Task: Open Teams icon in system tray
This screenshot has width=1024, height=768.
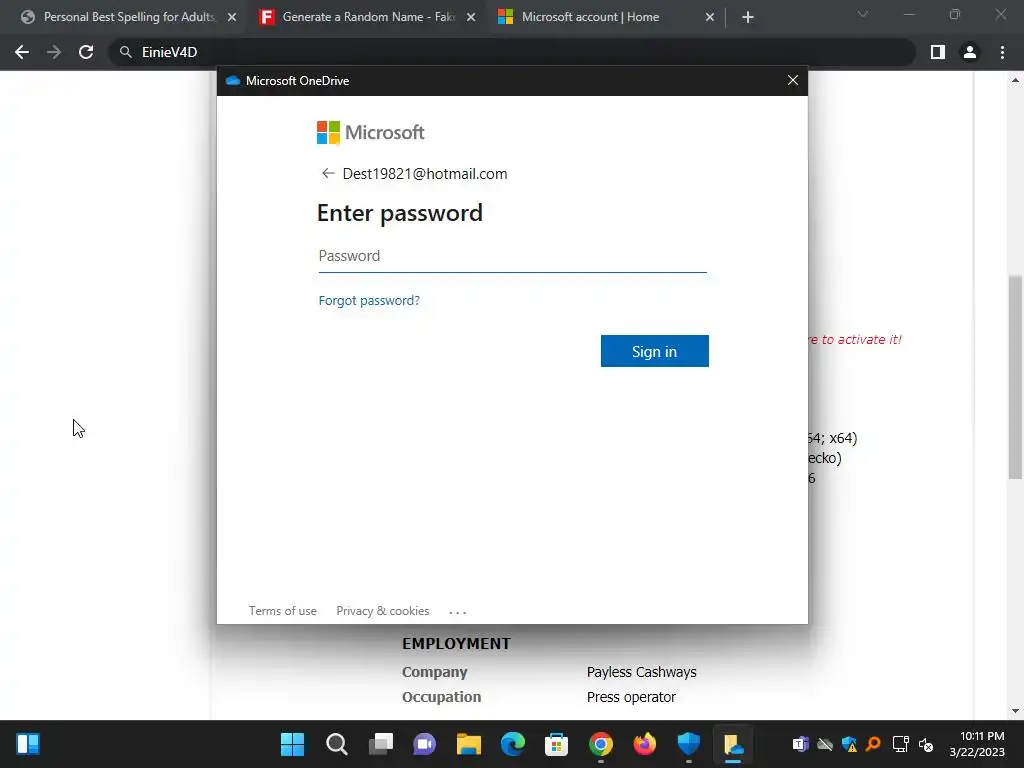Action: (801, 744)
